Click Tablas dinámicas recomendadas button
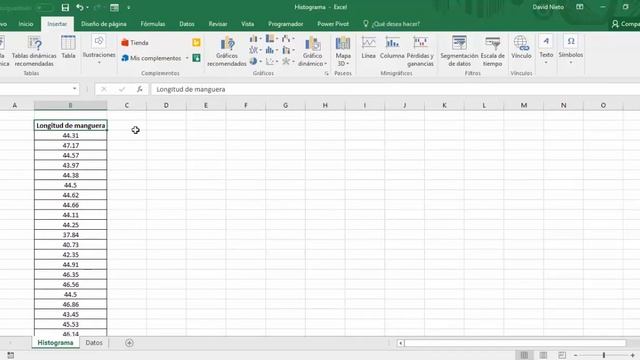The image size is (640, 360). 34,51
